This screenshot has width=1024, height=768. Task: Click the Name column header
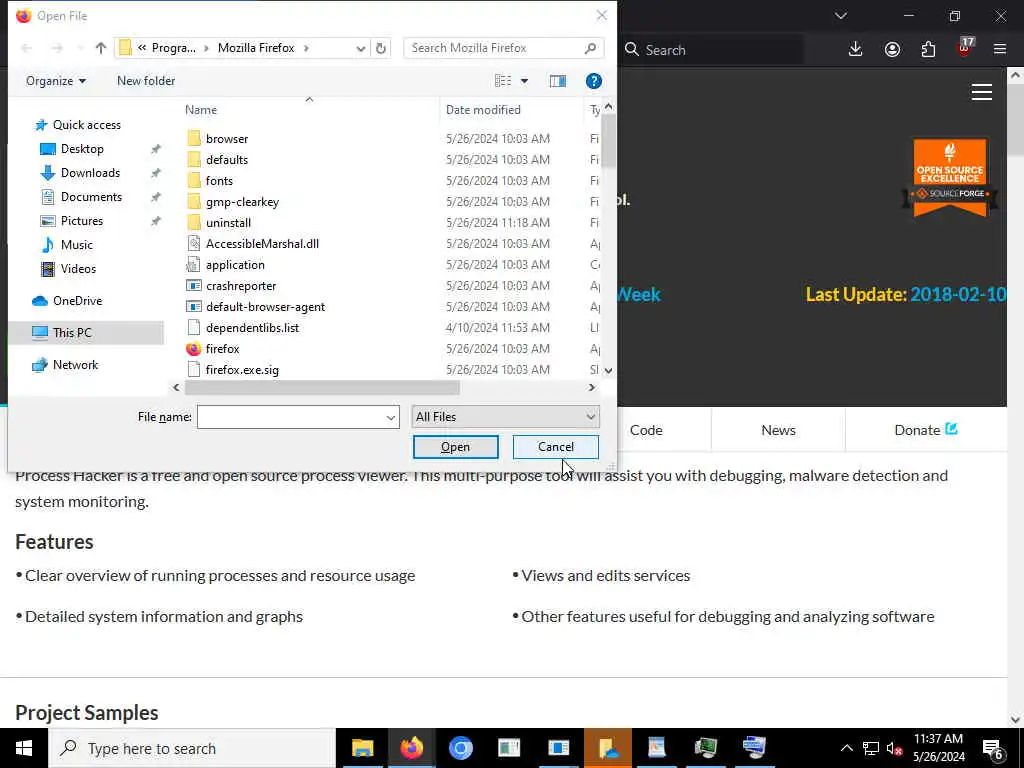[x=200, y=110]
